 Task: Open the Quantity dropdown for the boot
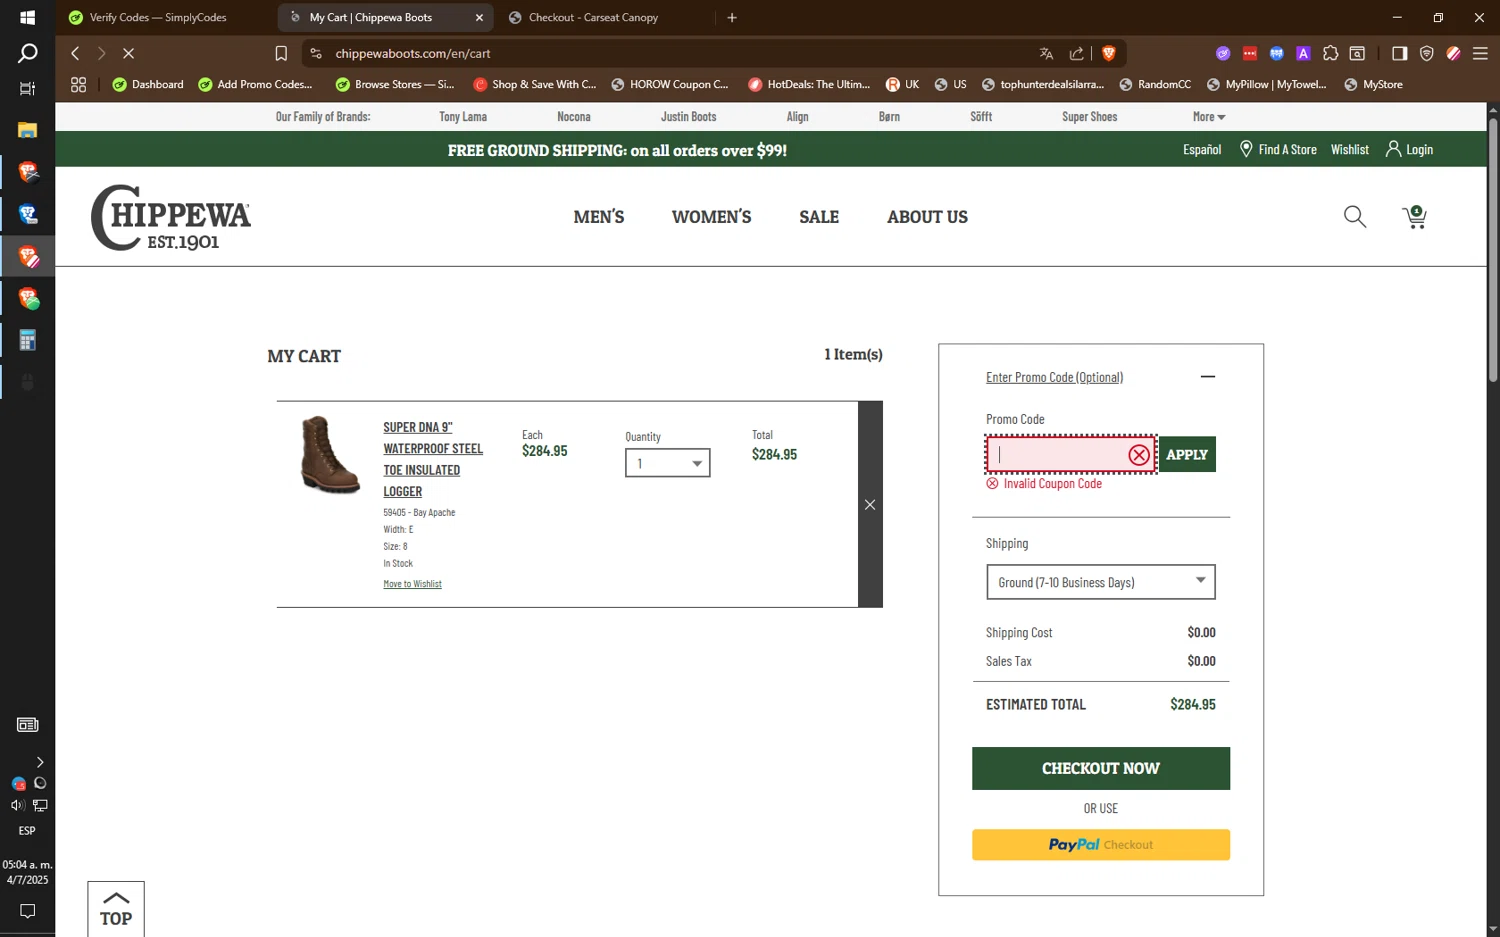pos(668,463)
